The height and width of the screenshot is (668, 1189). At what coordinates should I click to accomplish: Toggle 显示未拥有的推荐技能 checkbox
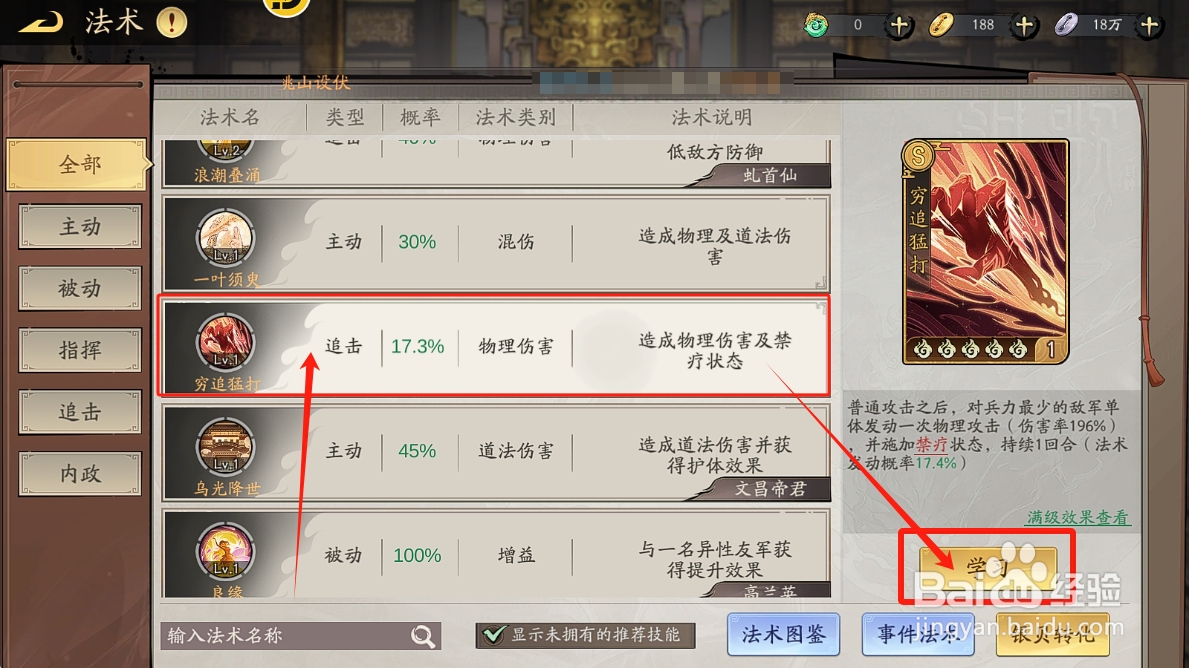tap(494, 635)
